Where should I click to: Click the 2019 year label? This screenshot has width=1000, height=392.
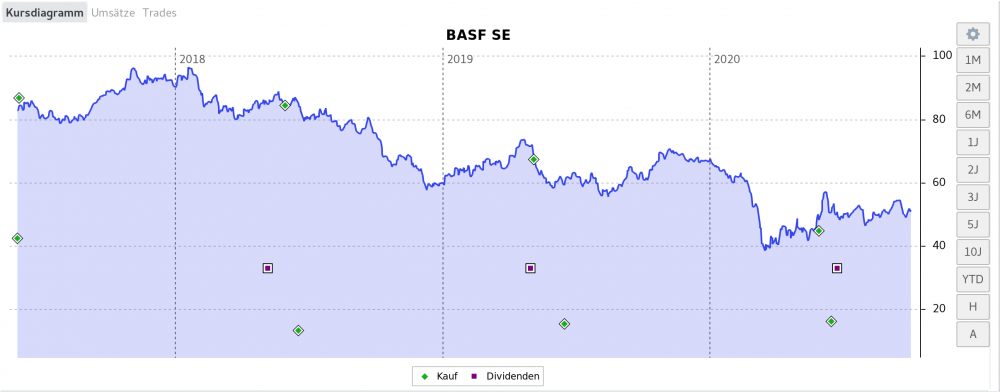pyautogui.click(x=459, y=59)
